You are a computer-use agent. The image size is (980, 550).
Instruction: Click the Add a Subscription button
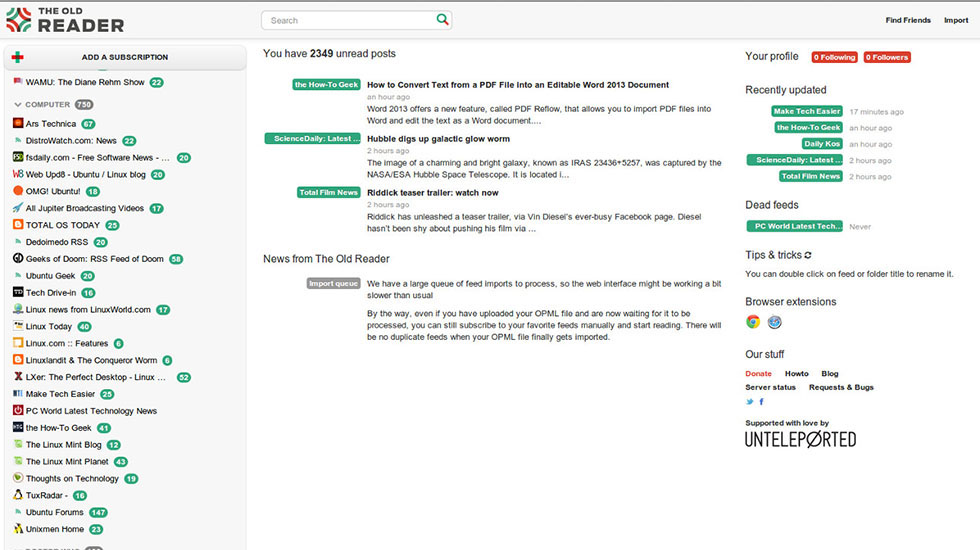125,57
